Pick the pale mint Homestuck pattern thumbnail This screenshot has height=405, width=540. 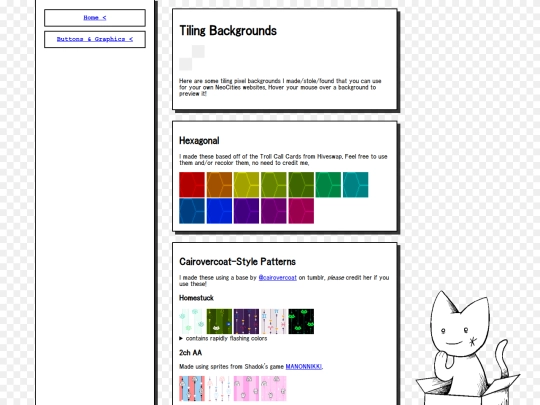coord(192,321)
